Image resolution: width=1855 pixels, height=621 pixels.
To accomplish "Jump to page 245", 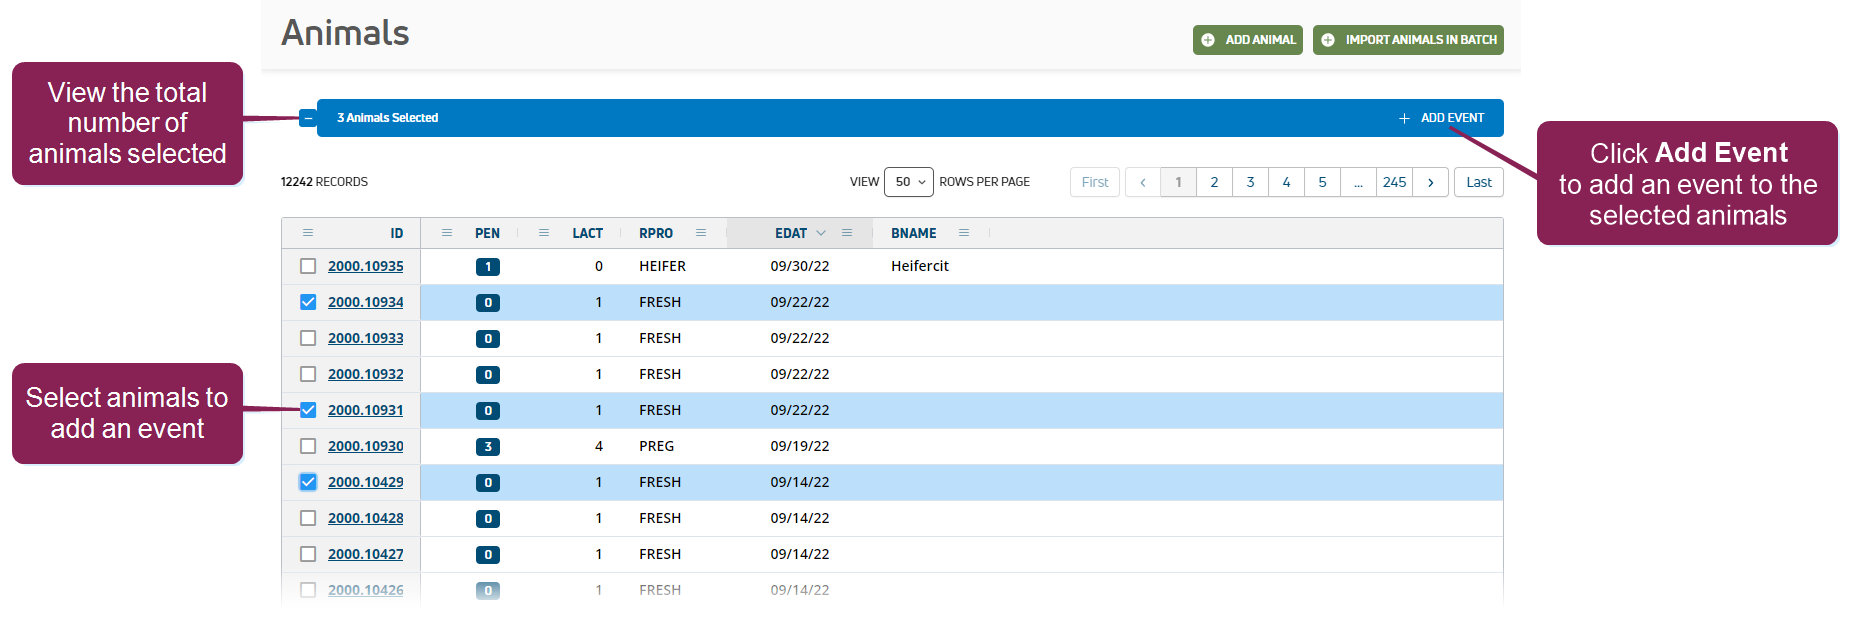I will click(x=1394, y=182).
